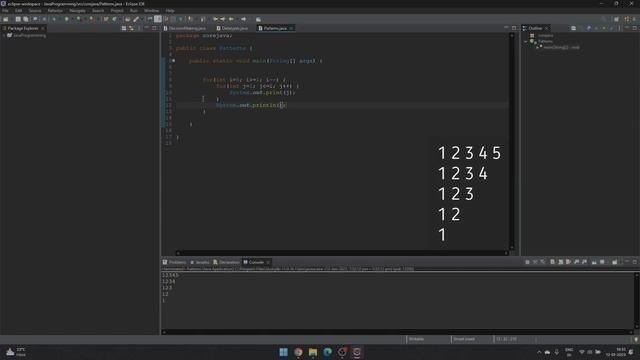Screen dimensions: 640x360
Task: Click the Save All toolbar icon
Action: [x=26, y=19]
